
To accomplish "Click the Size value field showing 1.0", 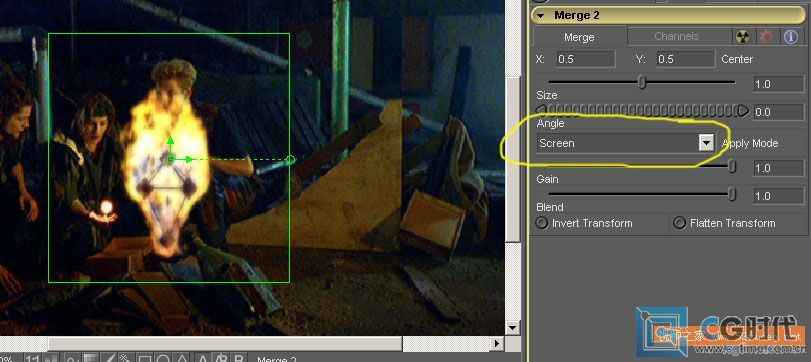I will coord(778,84).
